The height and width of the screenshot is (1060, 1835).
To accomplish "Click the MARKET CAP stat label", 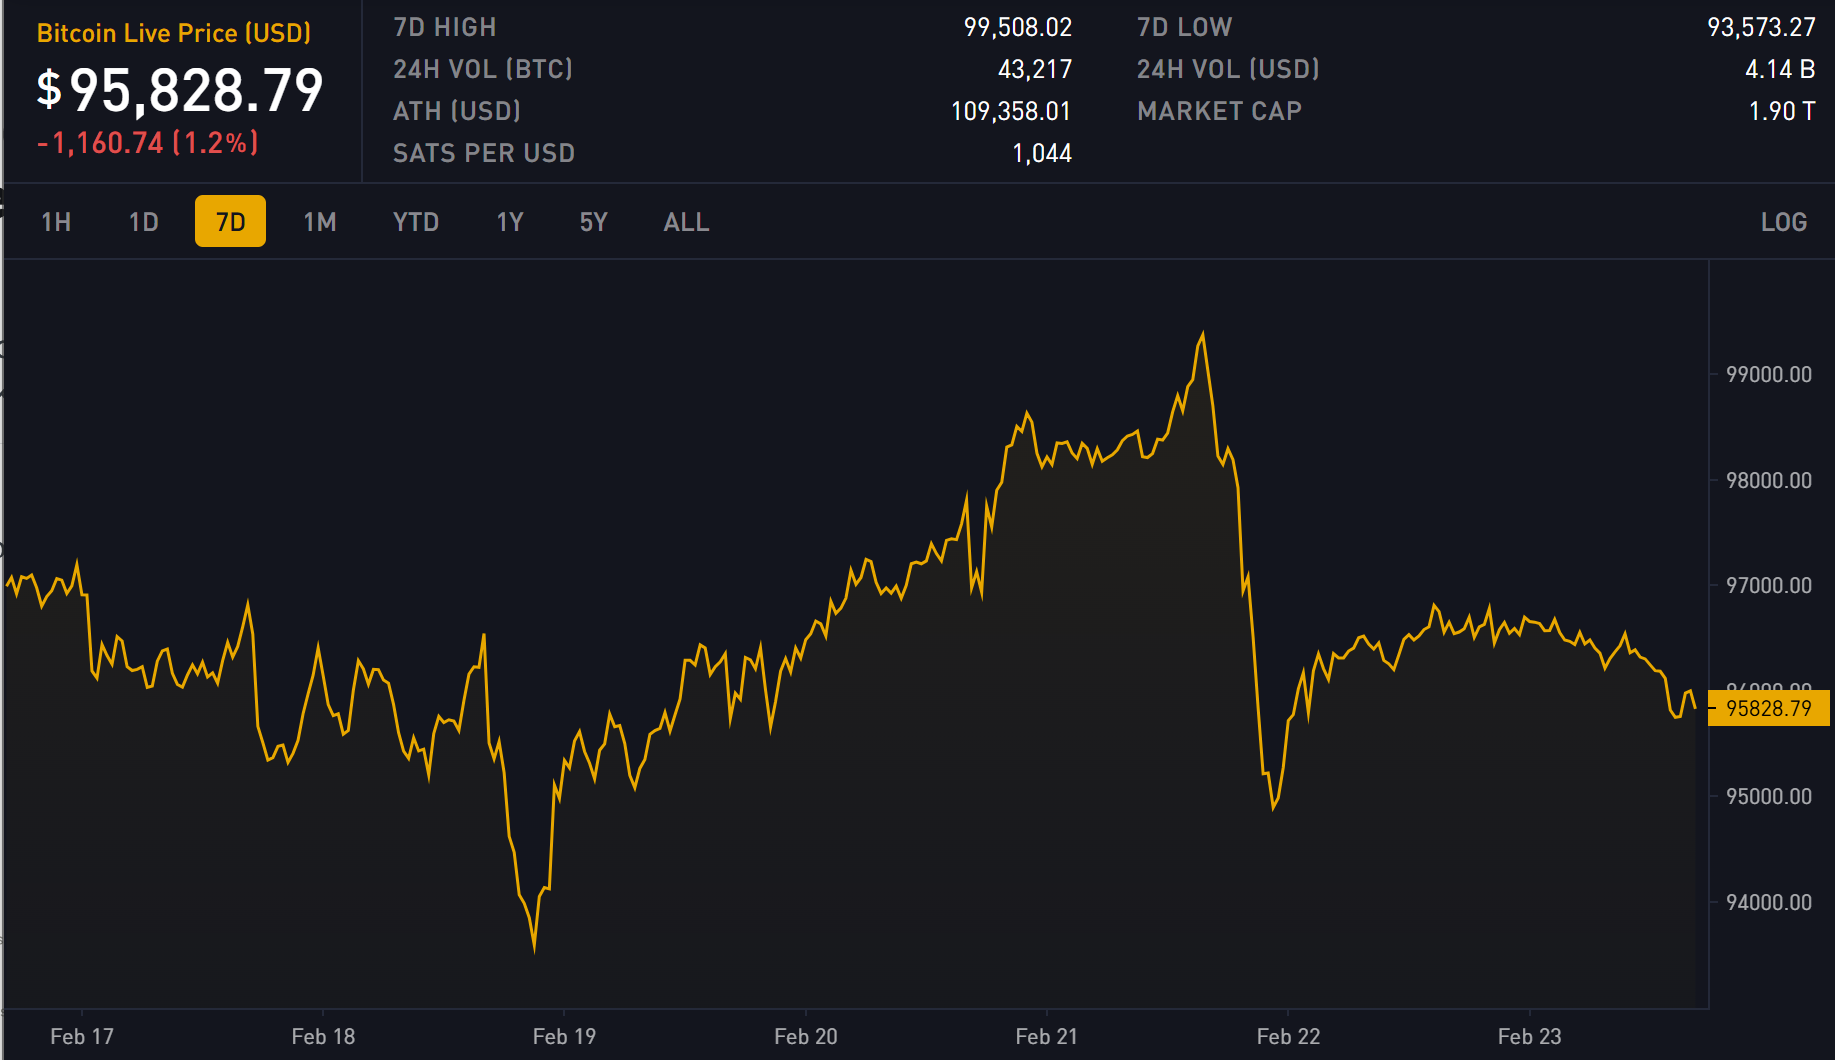I will [x=1219, y=111].
